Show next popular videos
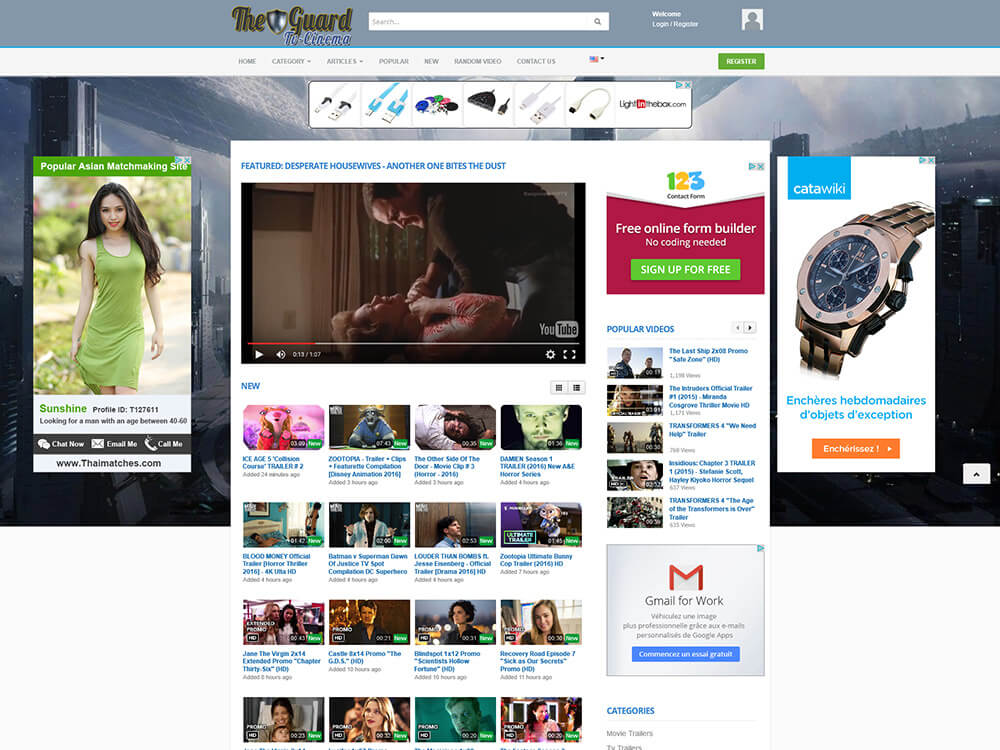This screenshot has width=1000, height=750. [x=750, y=328]
